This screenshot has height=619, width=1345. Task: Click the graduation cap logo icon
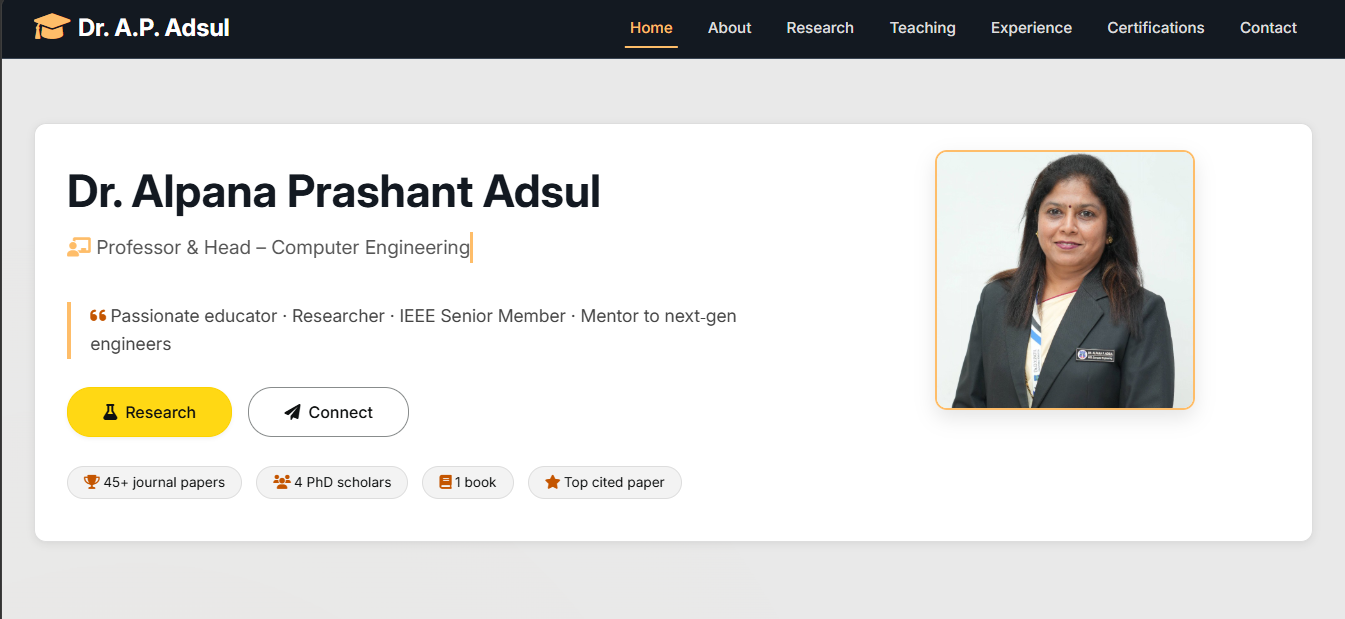[52, 27]
